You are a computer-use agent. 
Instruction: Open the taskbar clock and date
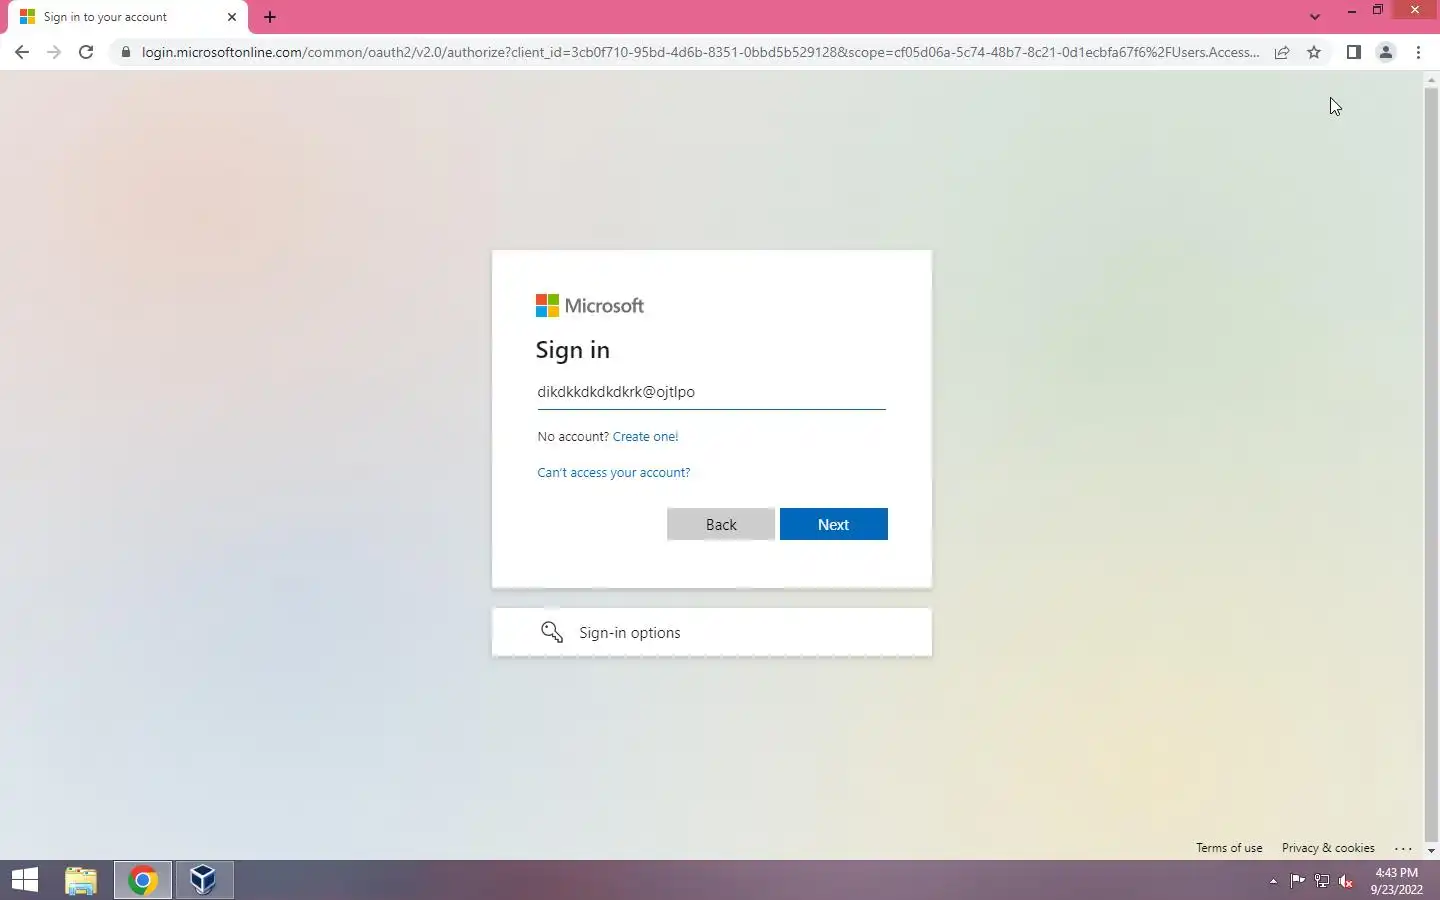tap(1397, 881)
